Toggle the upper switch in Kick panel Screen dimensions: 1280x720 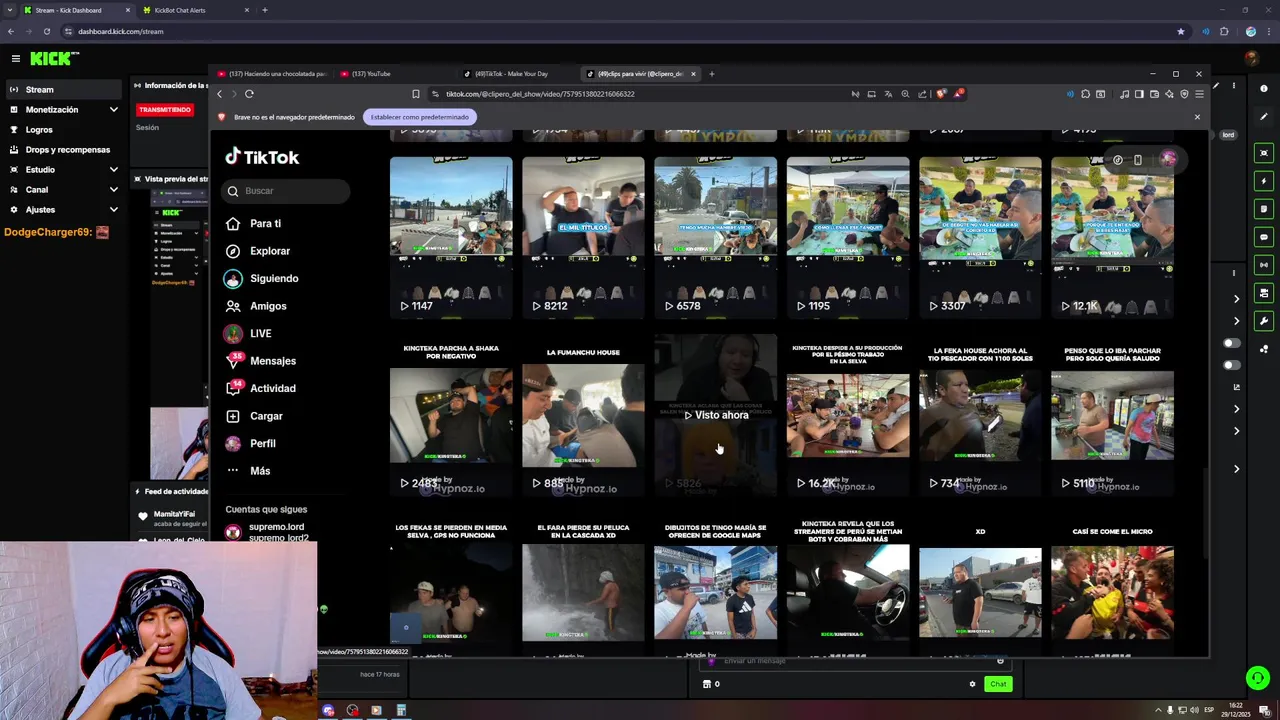1232,343
